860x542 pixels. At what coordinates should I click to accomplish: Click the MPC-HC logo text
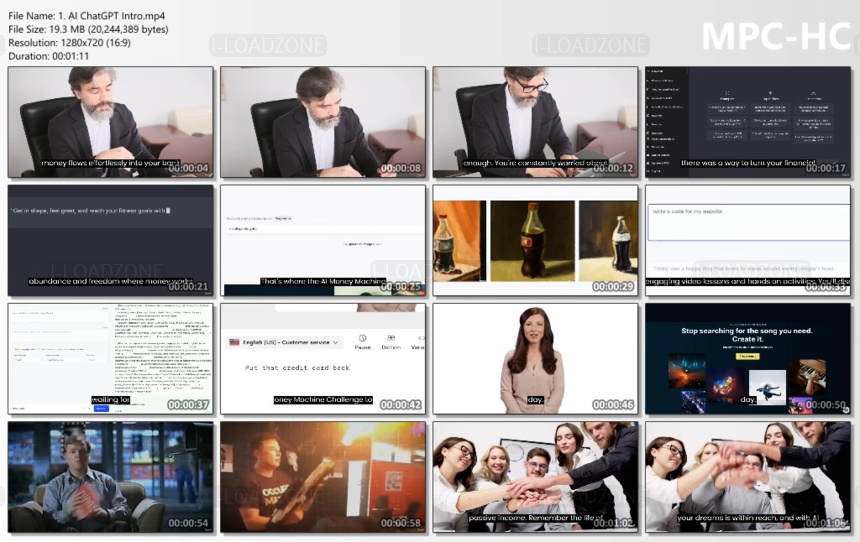(x=777, y=37)
